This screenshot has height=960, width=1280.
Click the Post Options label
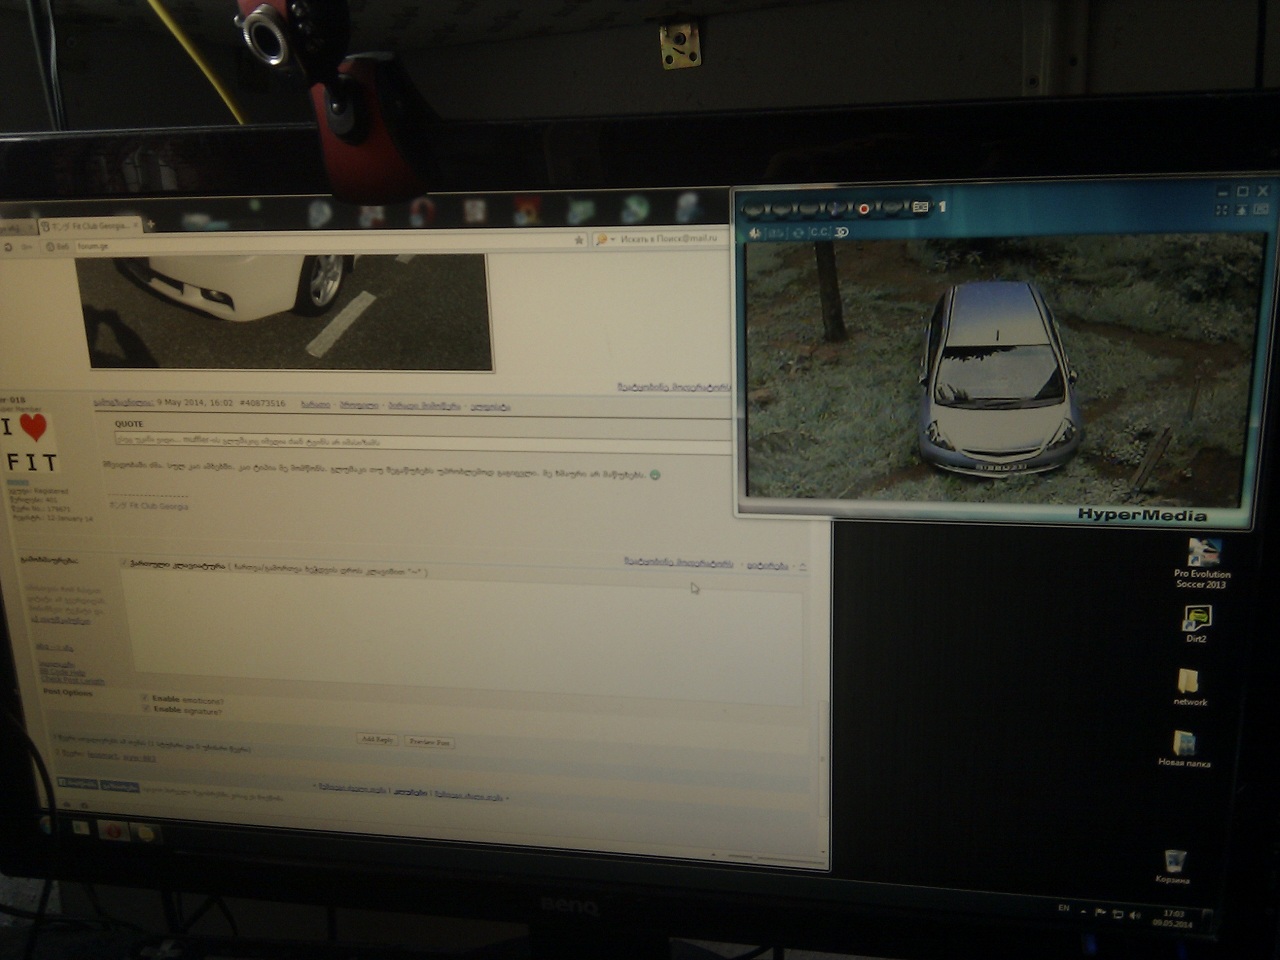(67, 692)
